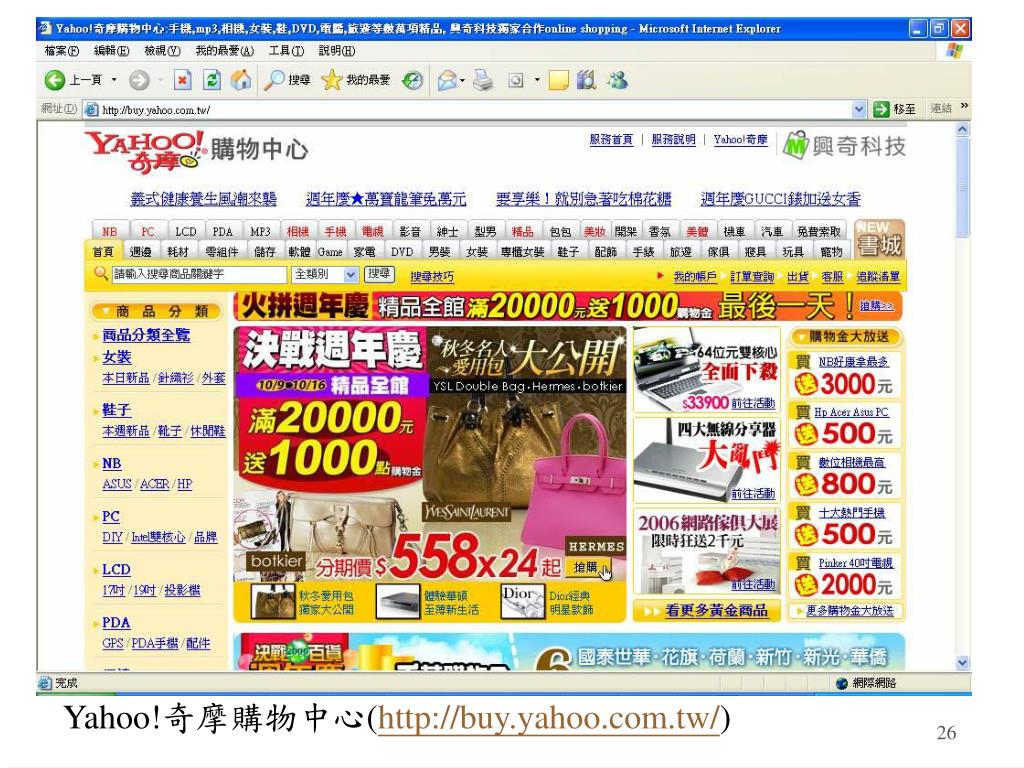
Task: Open the 說明 Help menu
Action: (337, 50)
